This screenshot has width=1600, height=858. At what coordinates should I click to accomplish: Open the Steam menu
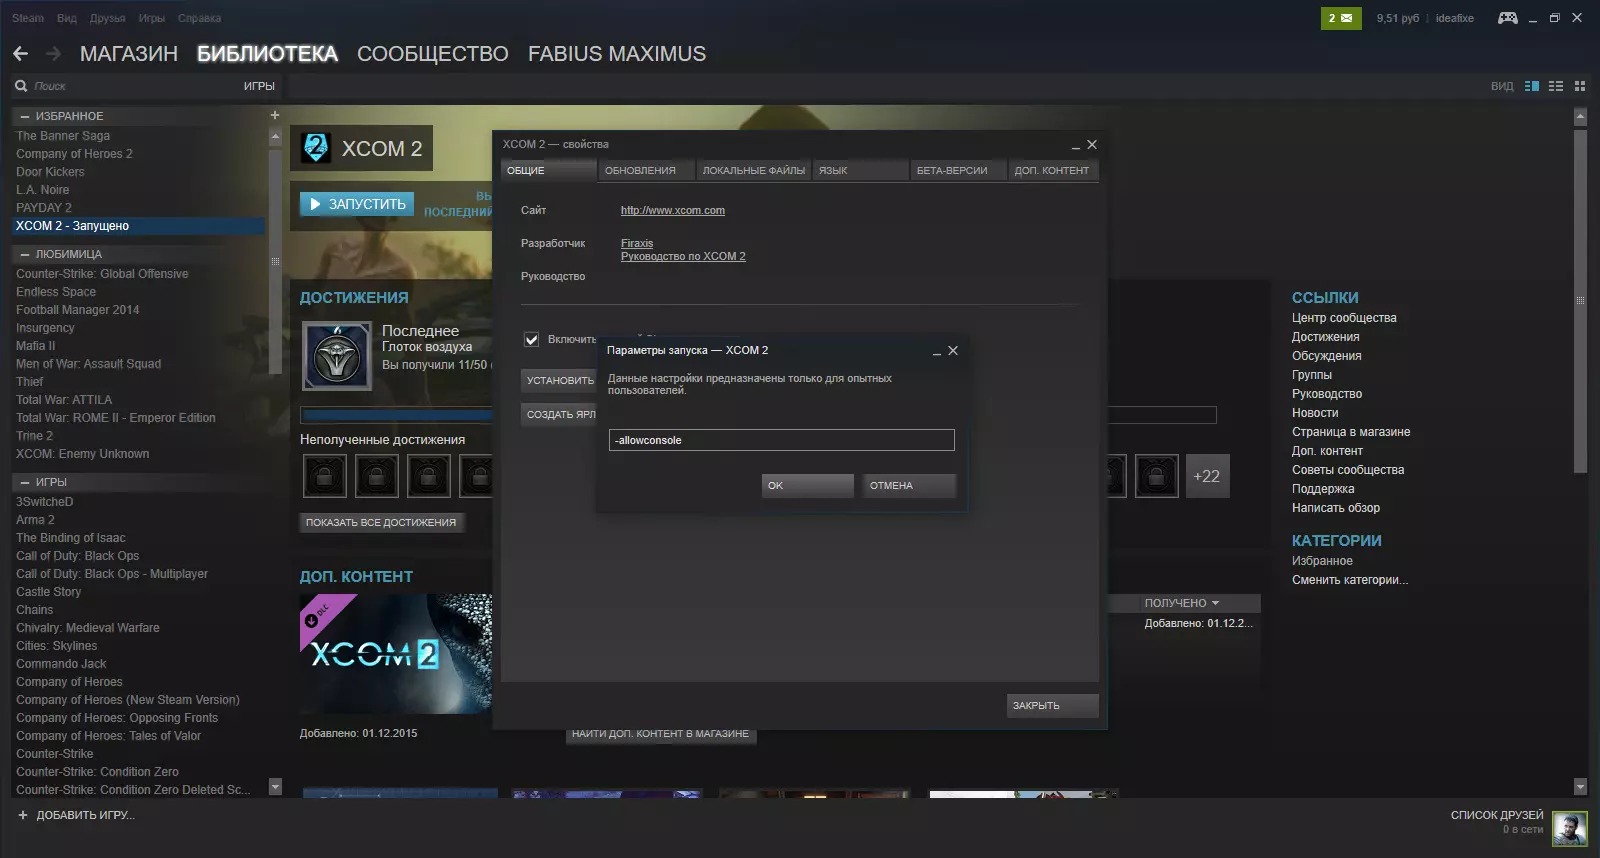tap(28, 18)
